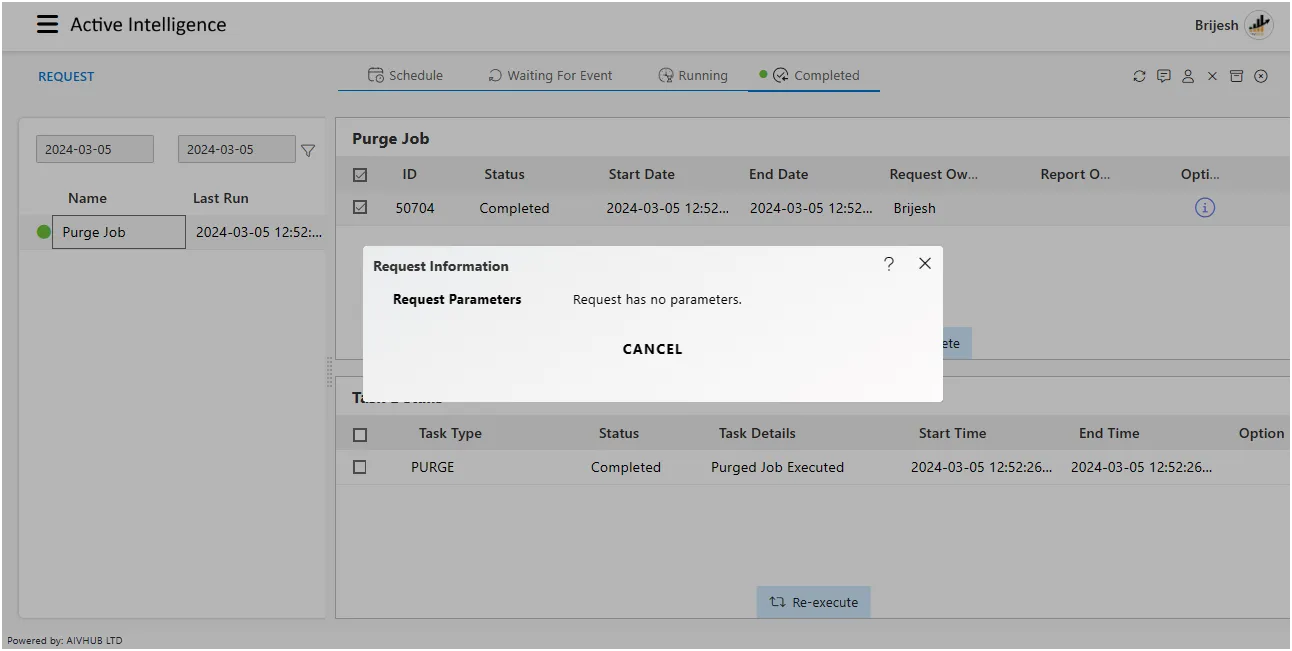Open help in the Request Information dialog
Viewport: 1292px width, 651px height.
point(889,263)
